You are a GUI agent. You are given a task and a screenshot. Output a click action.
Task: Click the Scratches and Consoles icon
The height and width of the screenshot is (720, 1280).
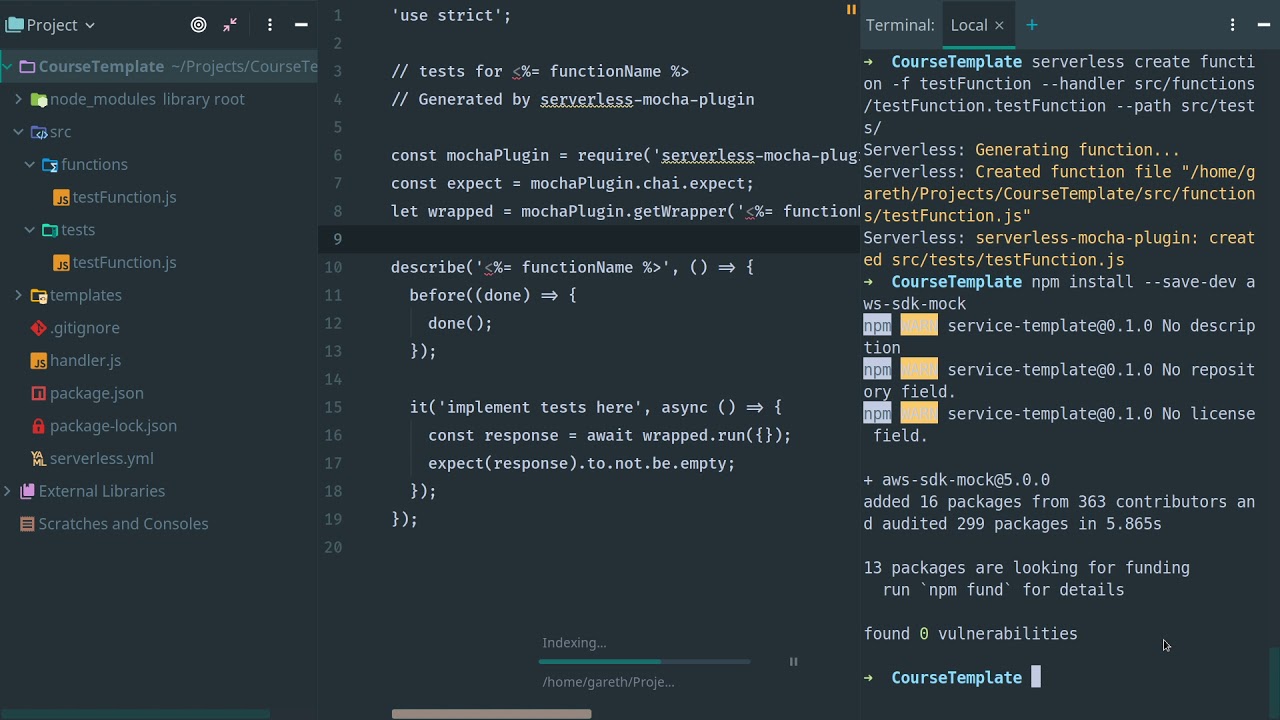pyautogui.click(x=27, y=524)
